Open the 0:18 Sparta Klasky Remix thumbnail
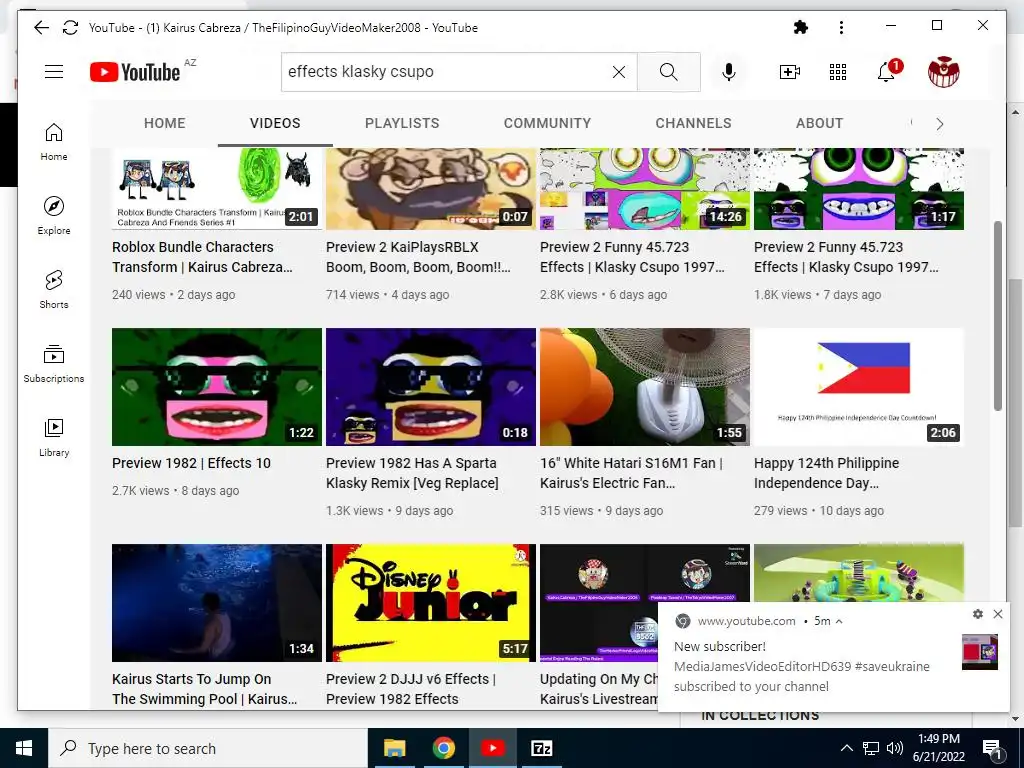1024x768 pixels. point(431,387)
